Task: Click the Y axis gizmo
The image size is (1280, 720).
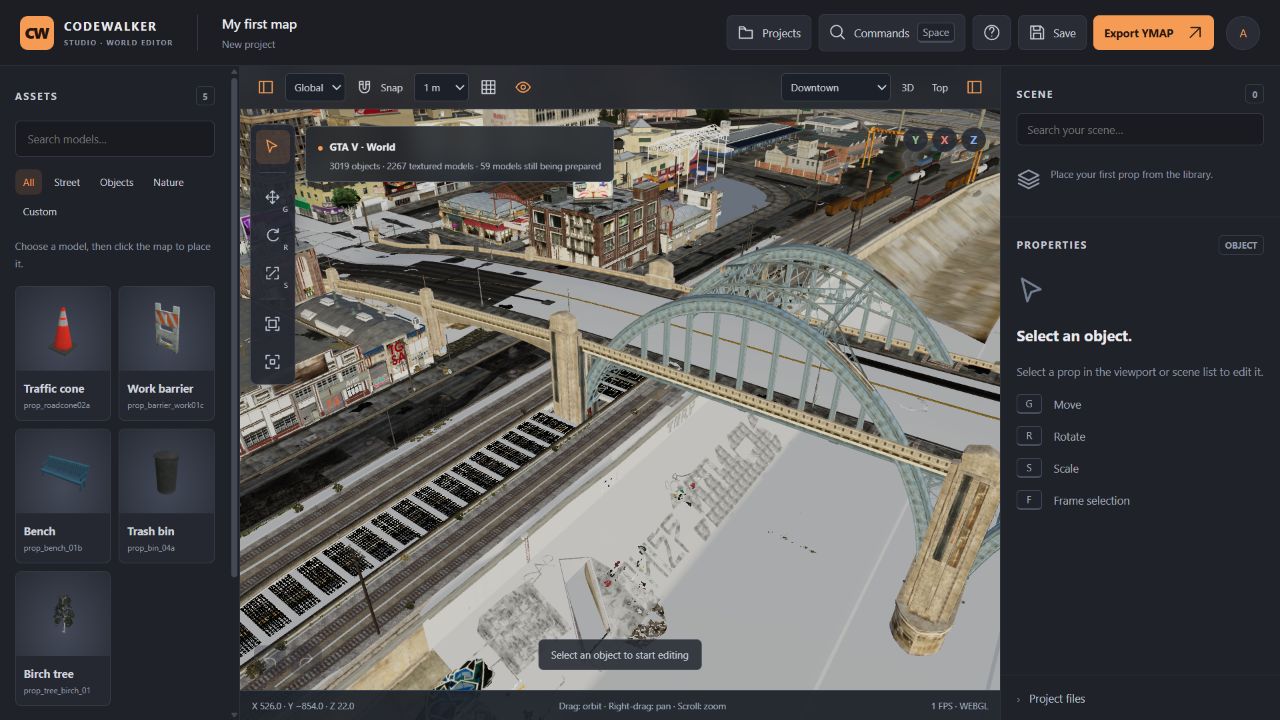Action: tap(915, 140)
